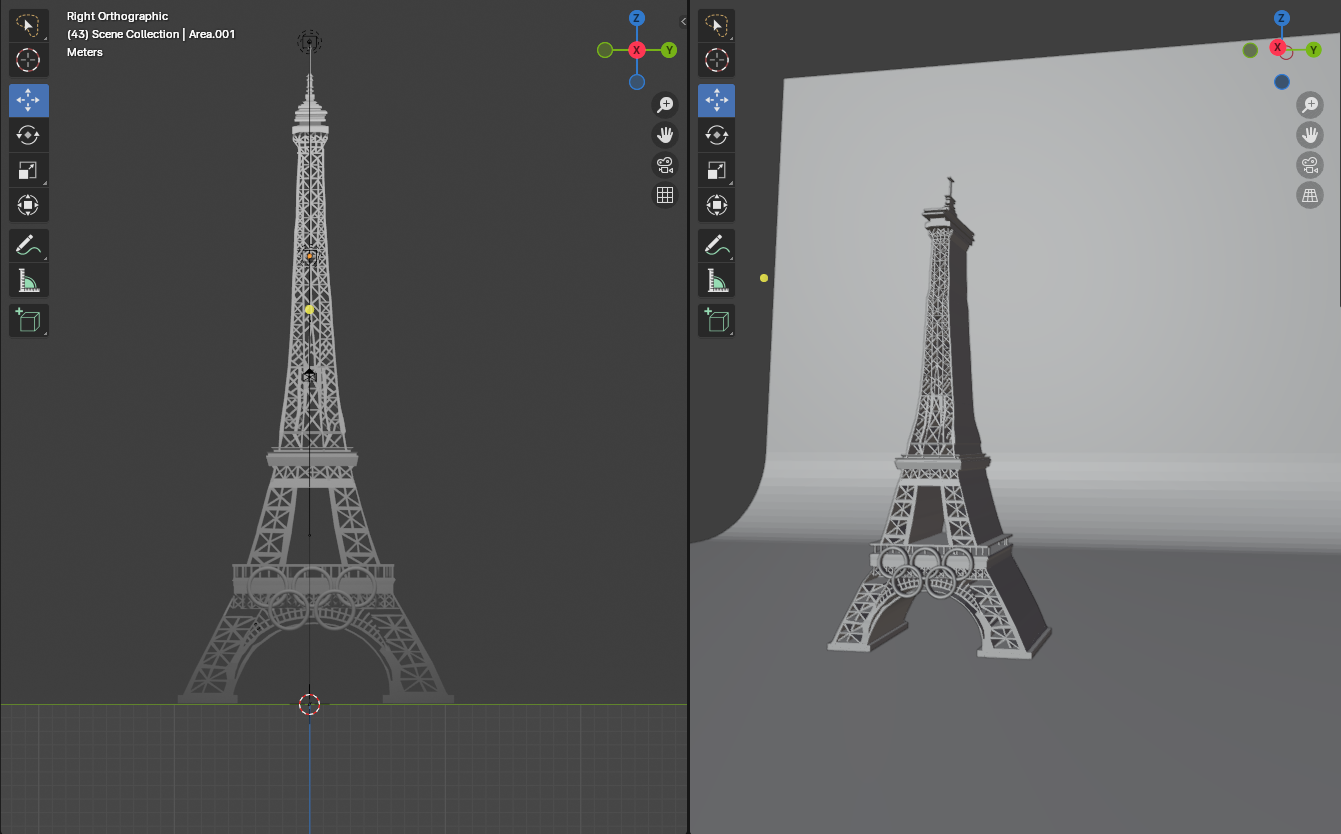Choose the Annotate pencil in the perspective viewport
Screen dimensions: 1341x834
click(x=716, y=245)
